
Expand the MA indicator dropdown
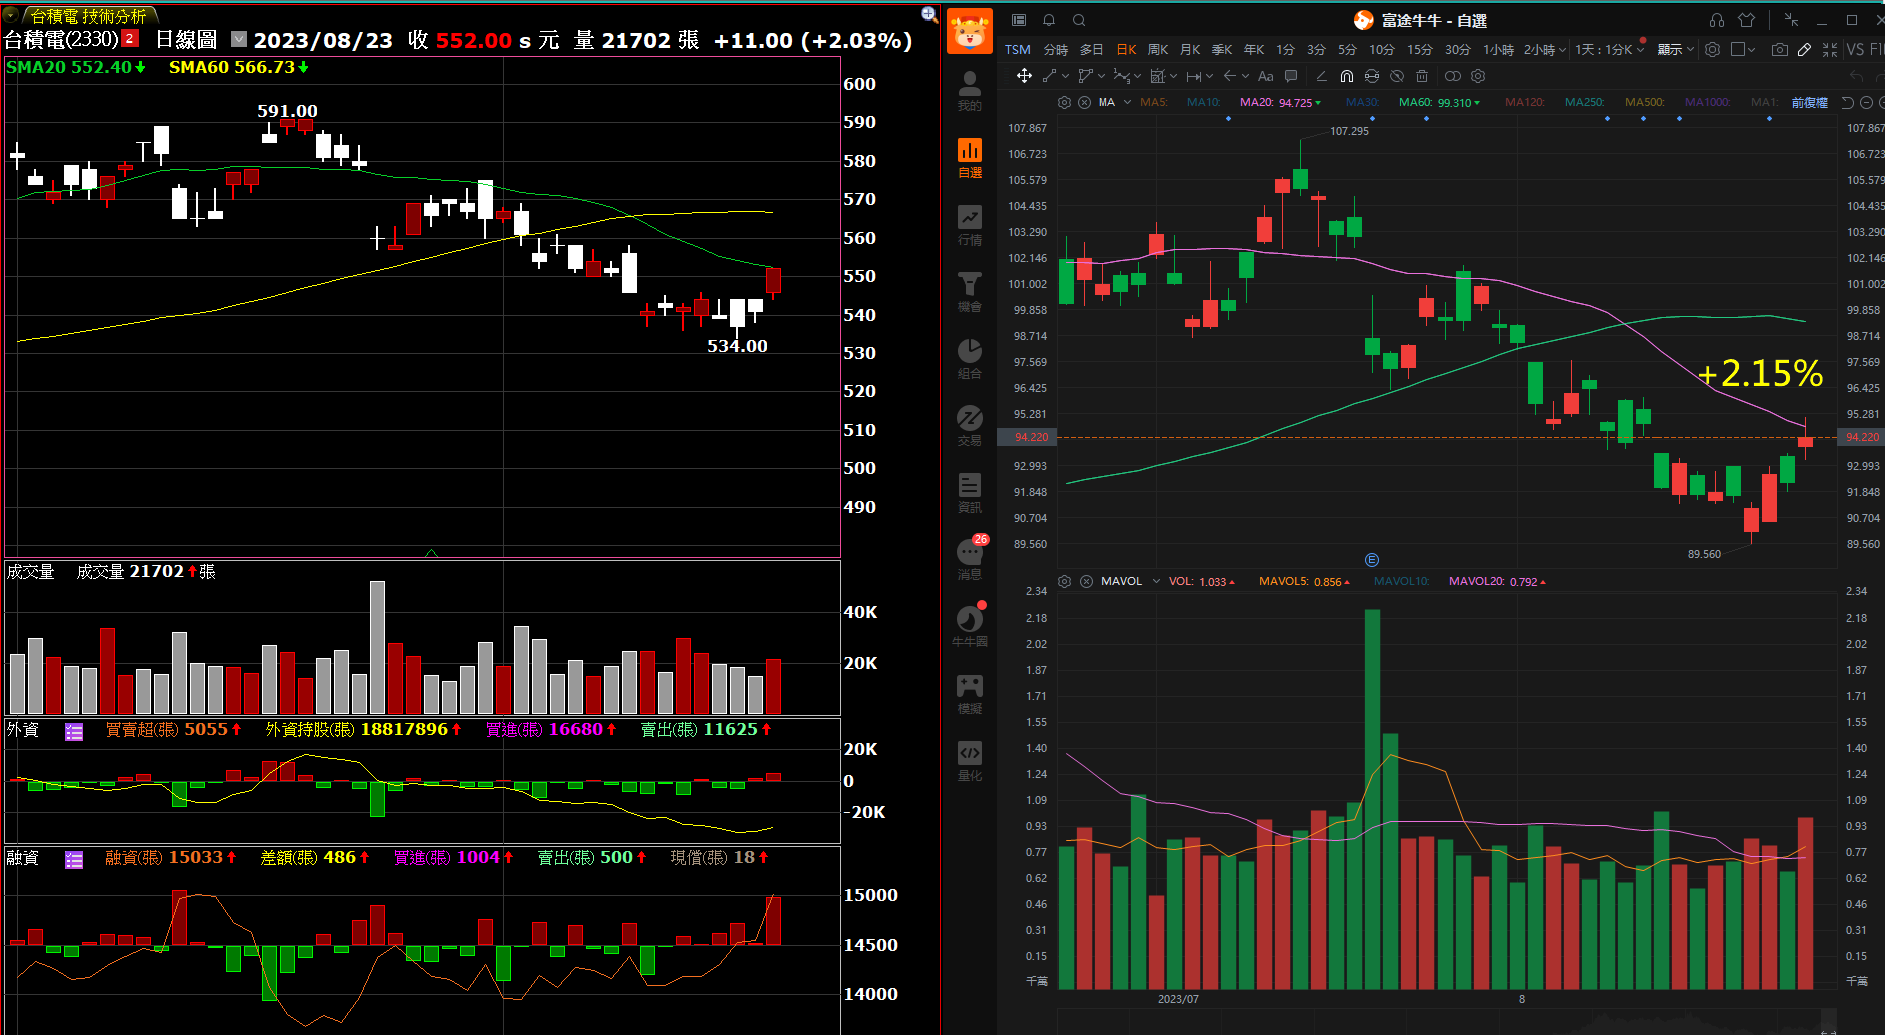(x=1127, y=102)
